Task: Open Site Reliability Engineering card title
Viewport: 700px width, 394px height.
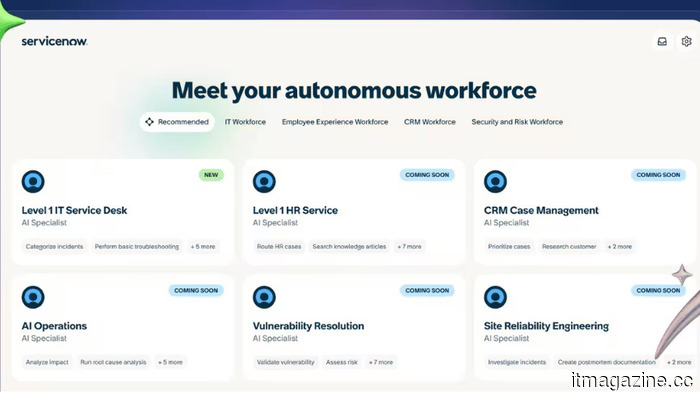Action: pos(546,326)
